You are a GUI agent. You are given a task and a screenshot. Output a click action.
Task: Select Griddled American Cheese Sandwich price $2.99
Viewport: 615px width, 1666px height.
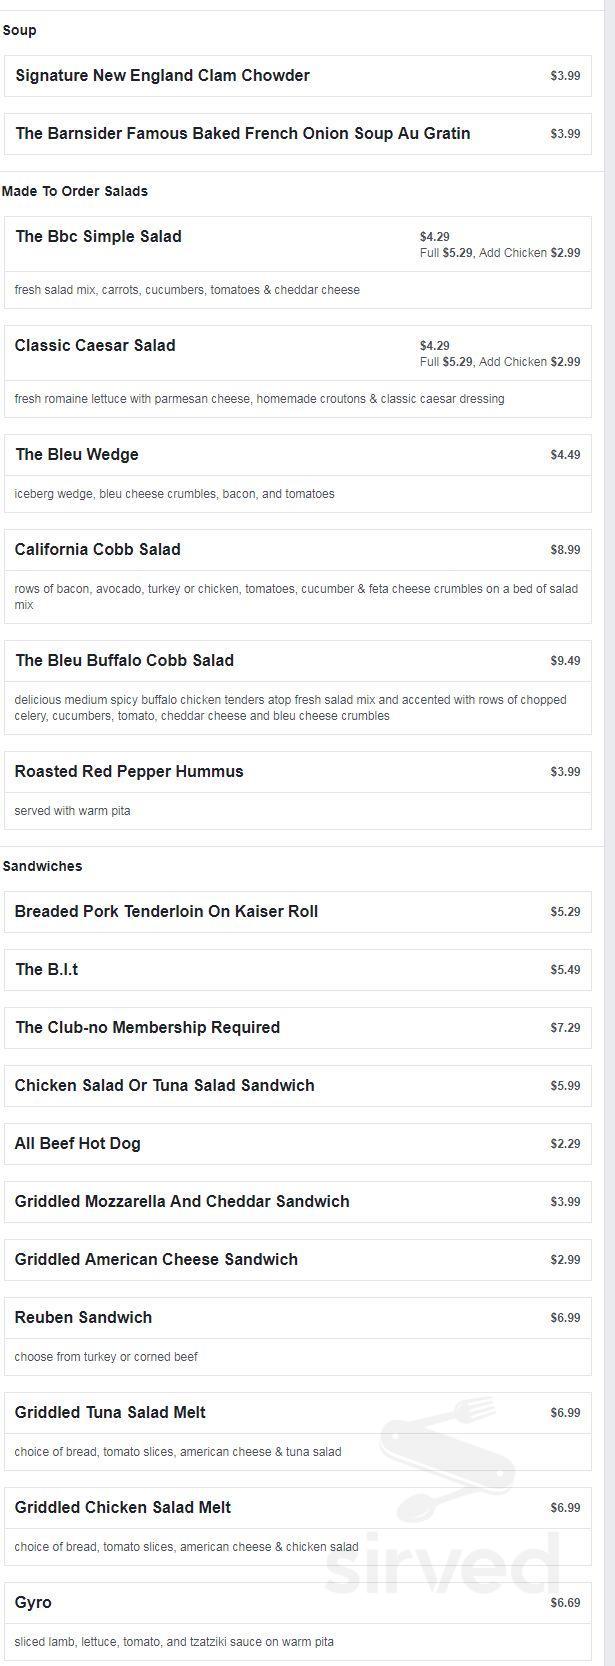(x=565, y=1260)
